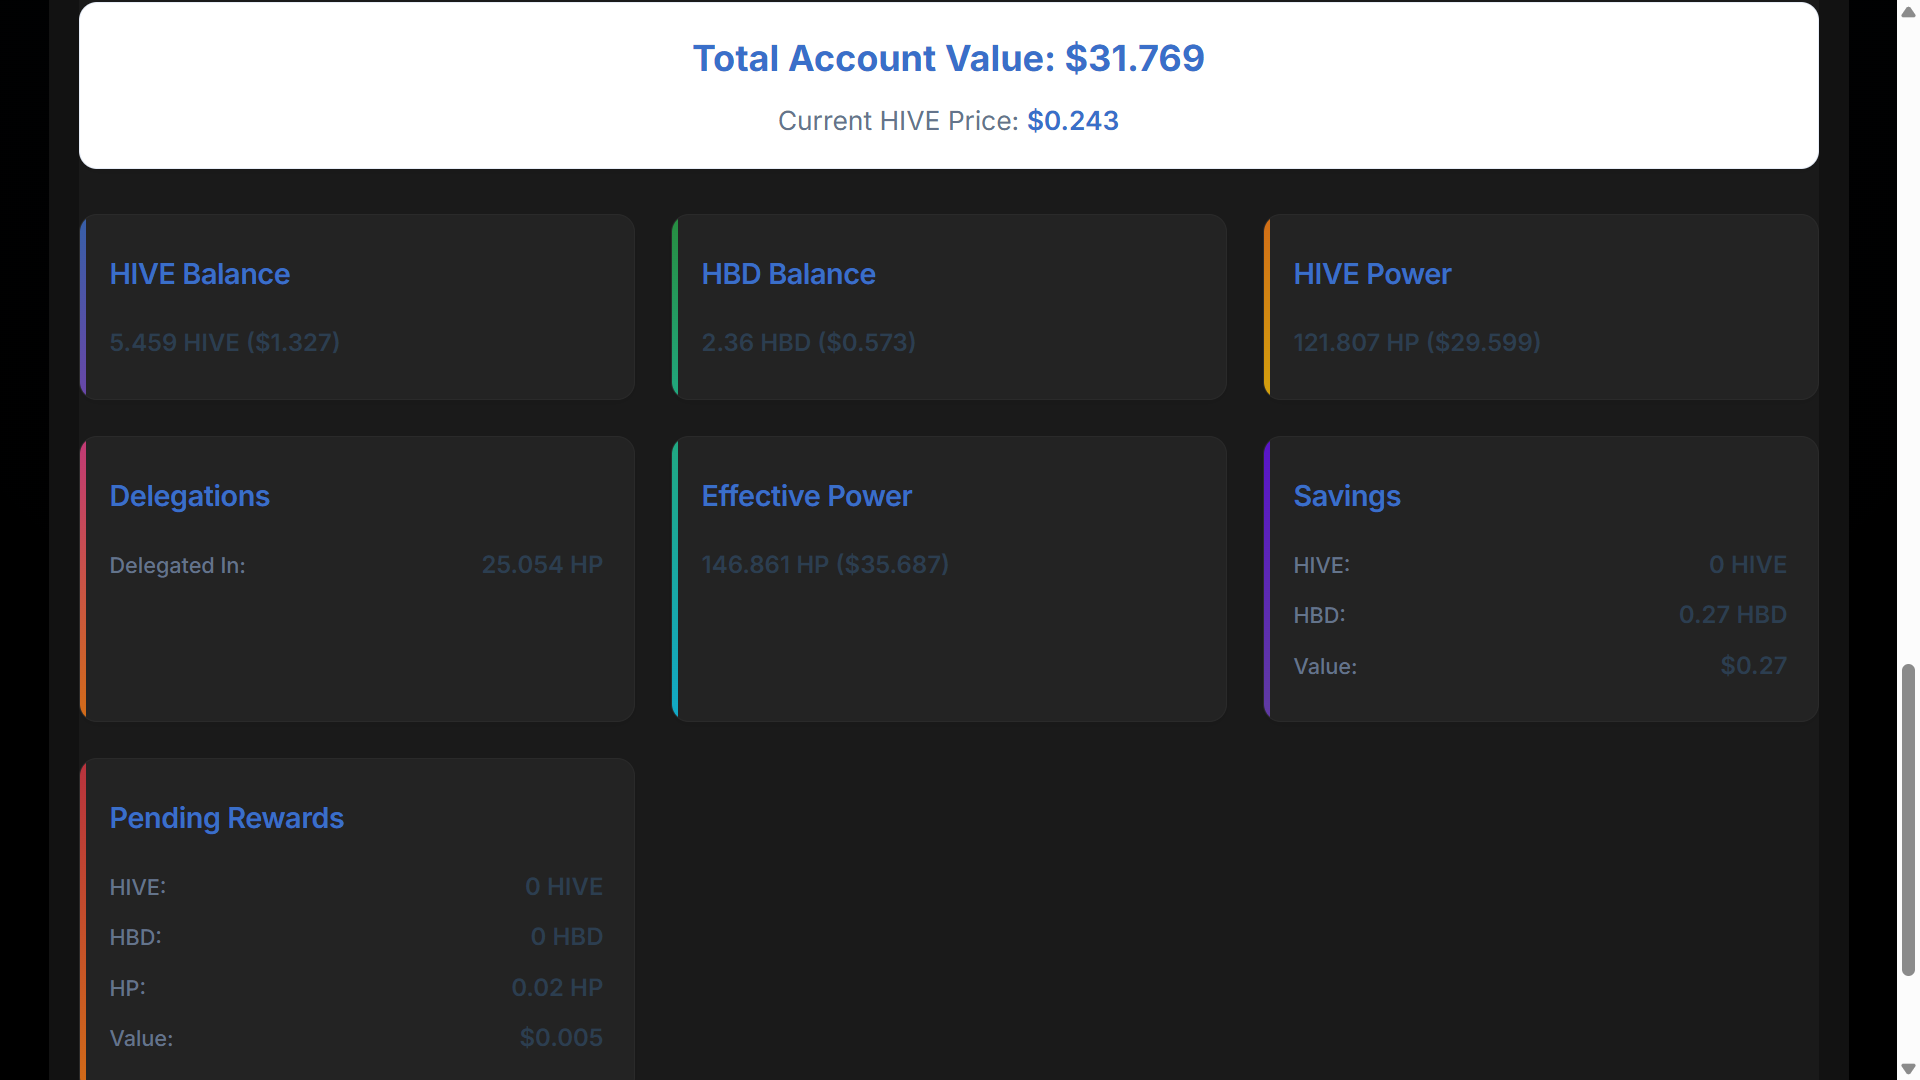The image size is (1920, 1080).
Task: Click the scrollbar down arrow
Action: [1908, 1069]
